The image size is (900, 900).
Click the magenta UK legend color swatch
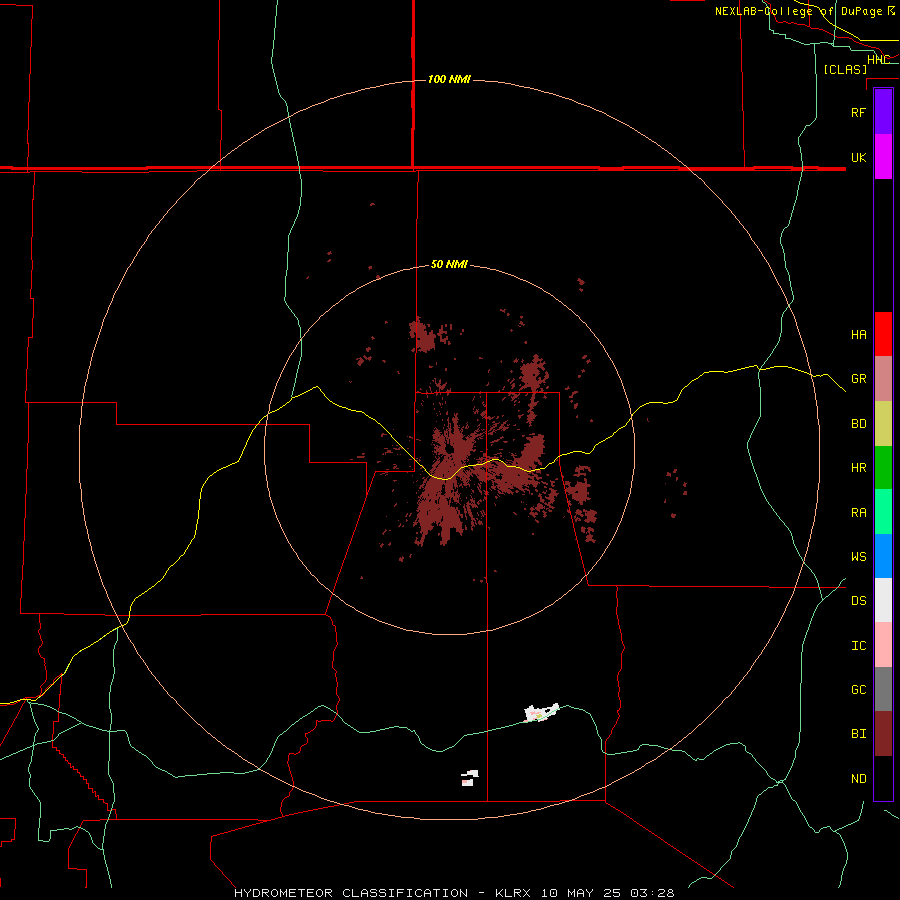(x=883, y=157)
